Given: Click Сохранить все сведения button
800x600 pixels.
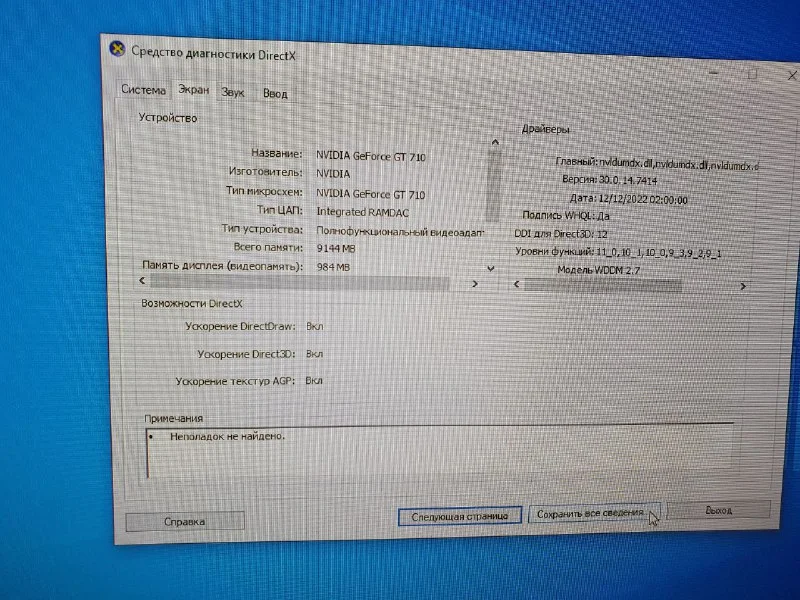Looking at the screenshot, I should click(x=591, y=514).
